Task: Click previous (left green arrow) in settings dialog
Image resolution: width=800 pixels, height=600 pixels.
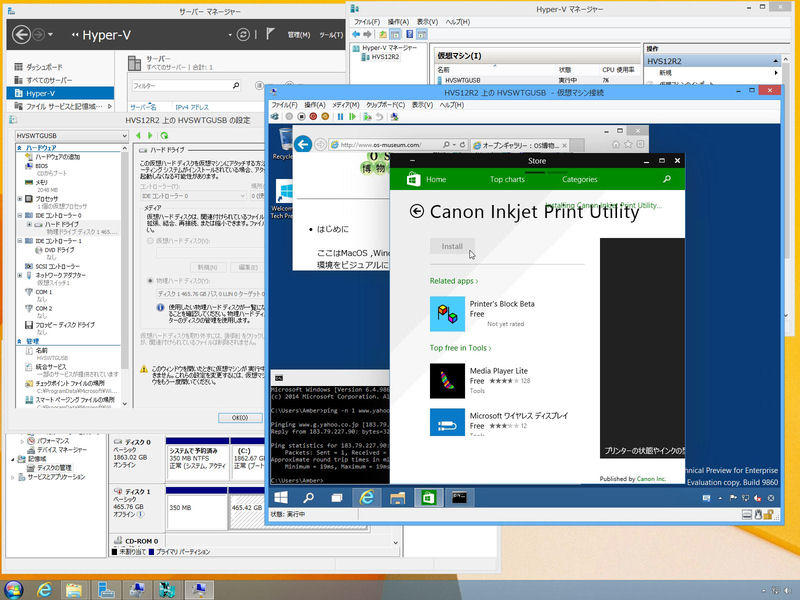Action: tap(138, 136)
